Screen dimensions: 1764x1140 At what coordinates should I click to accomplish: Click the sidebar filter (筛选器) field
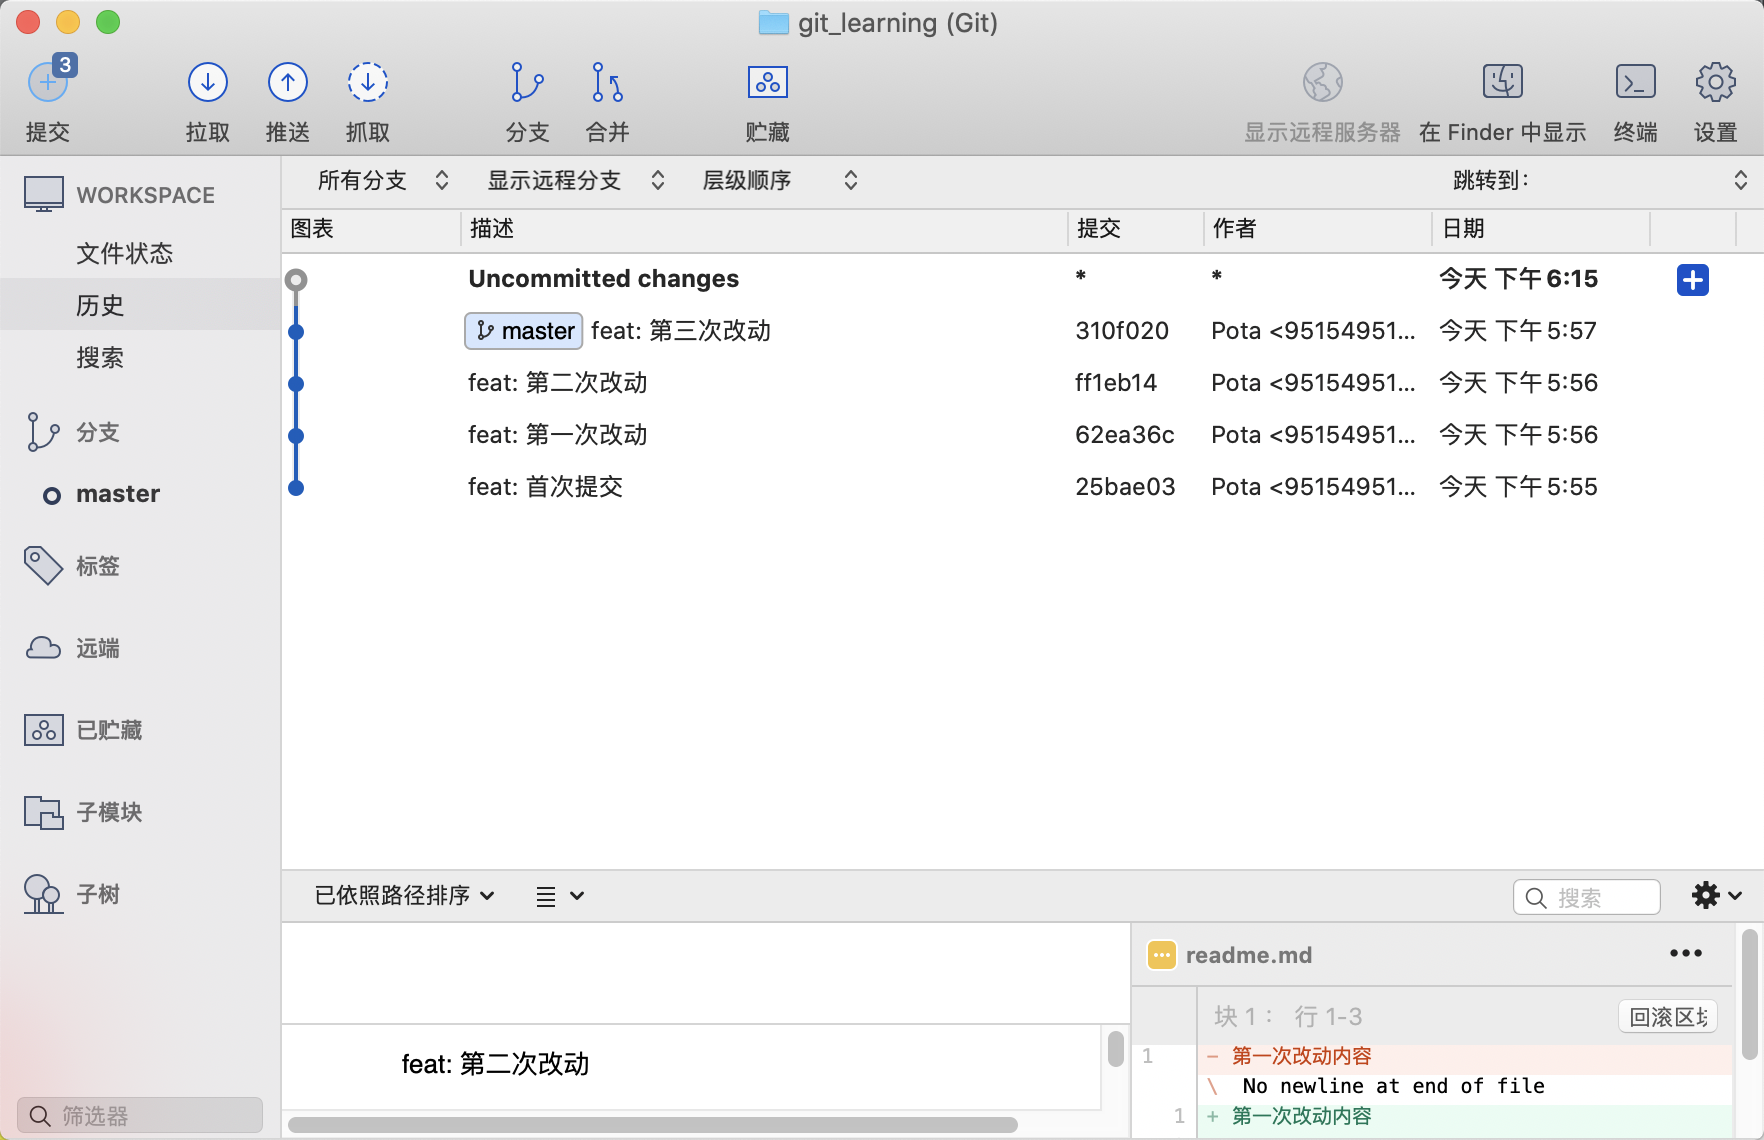point(140,1115)
